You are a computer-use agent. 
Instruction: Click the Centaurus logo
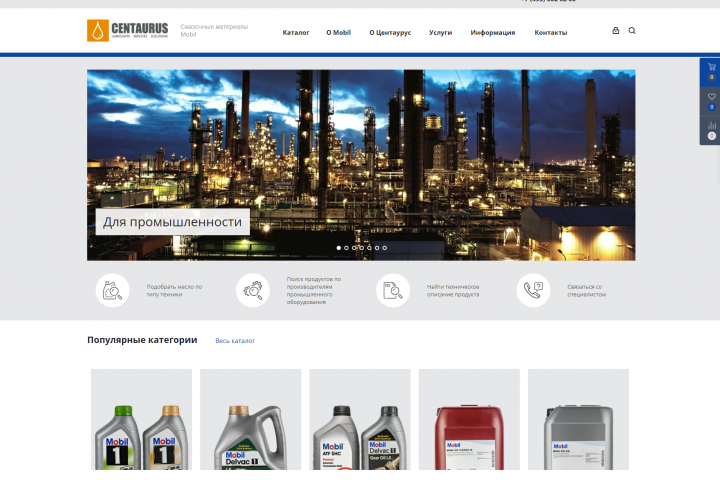point(128,30)
